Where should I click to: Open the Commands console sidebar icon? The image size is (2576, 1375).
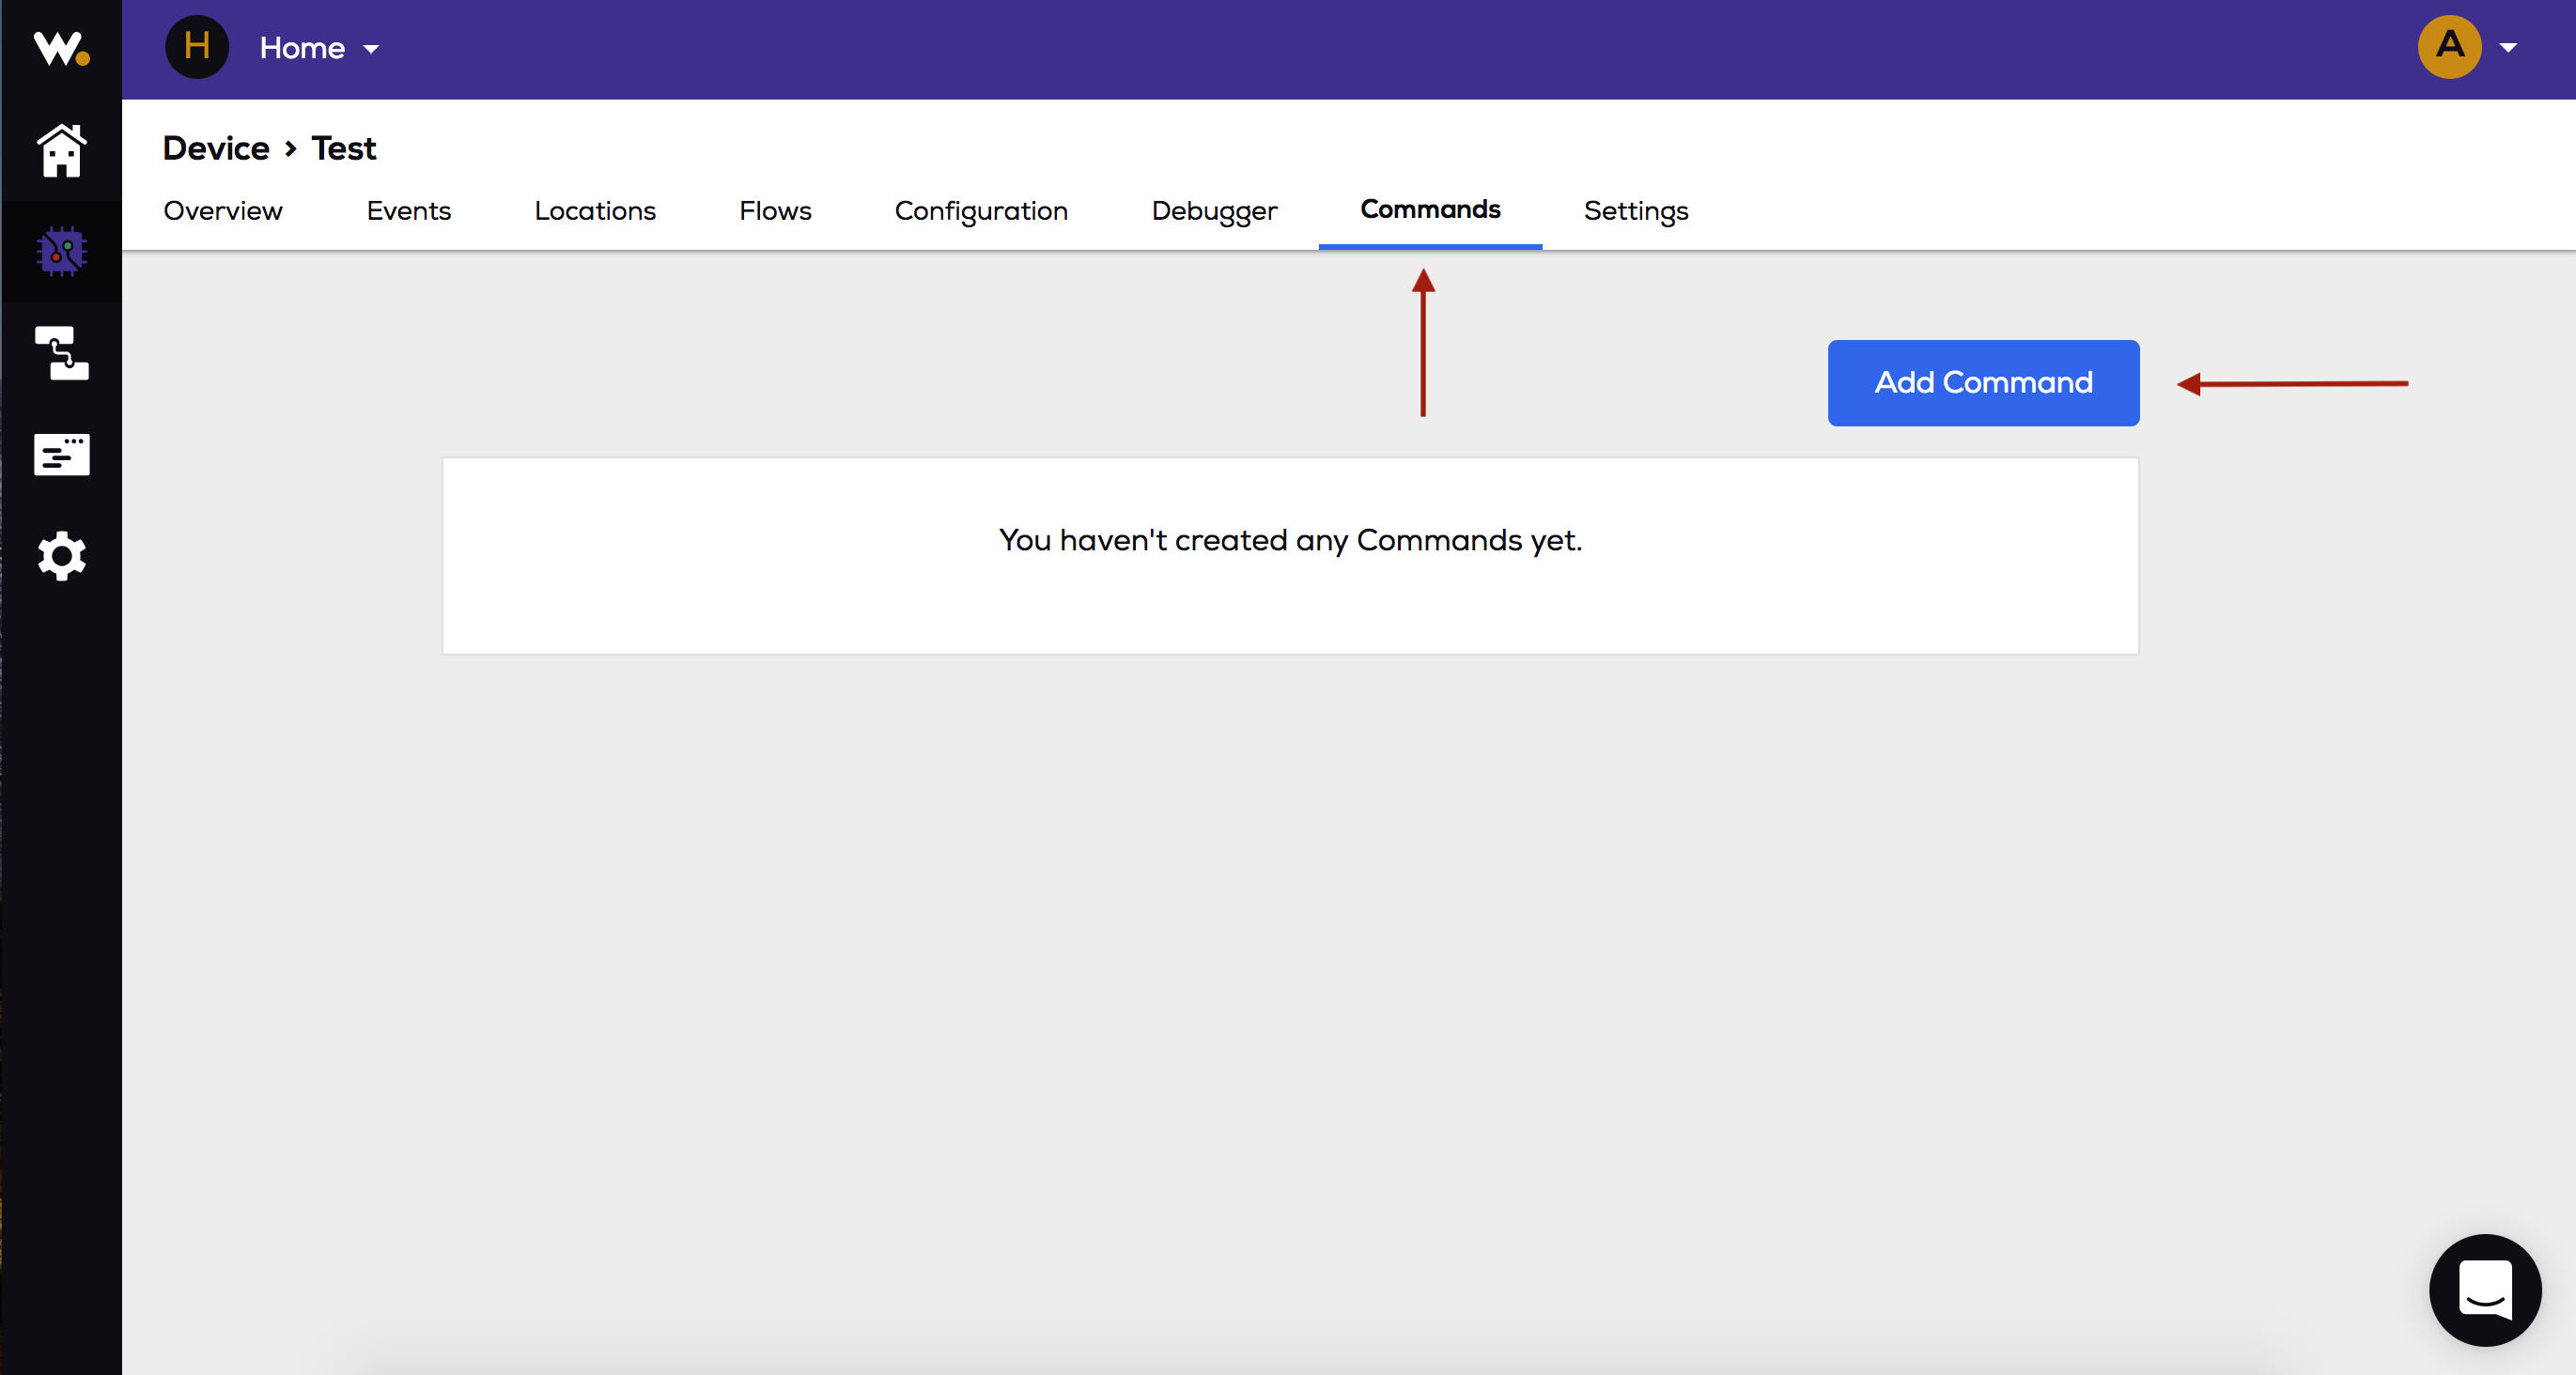point(61,455)
